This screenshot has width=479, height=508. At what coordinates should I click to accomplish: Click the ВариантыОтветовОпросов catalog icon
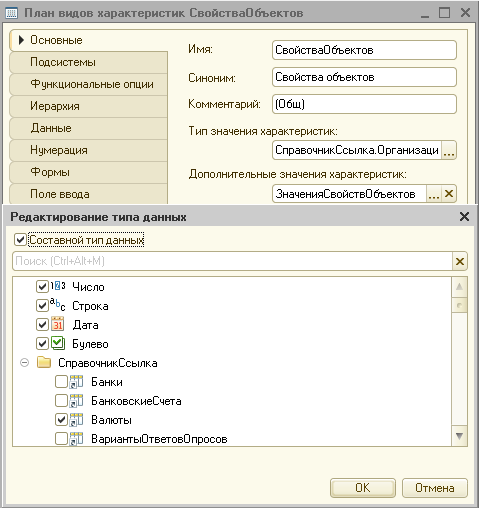click(x=76, y=439)
